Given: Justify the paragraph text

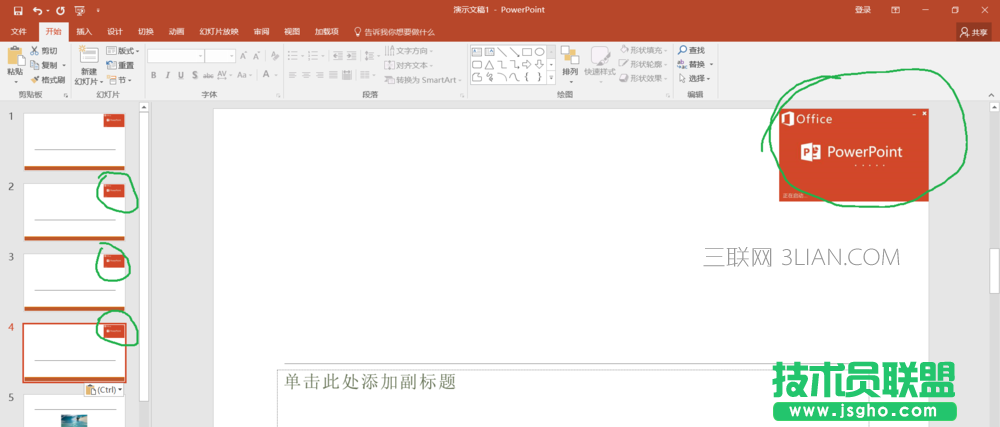Looking at the screenshot, I should (x=333, y=75).
